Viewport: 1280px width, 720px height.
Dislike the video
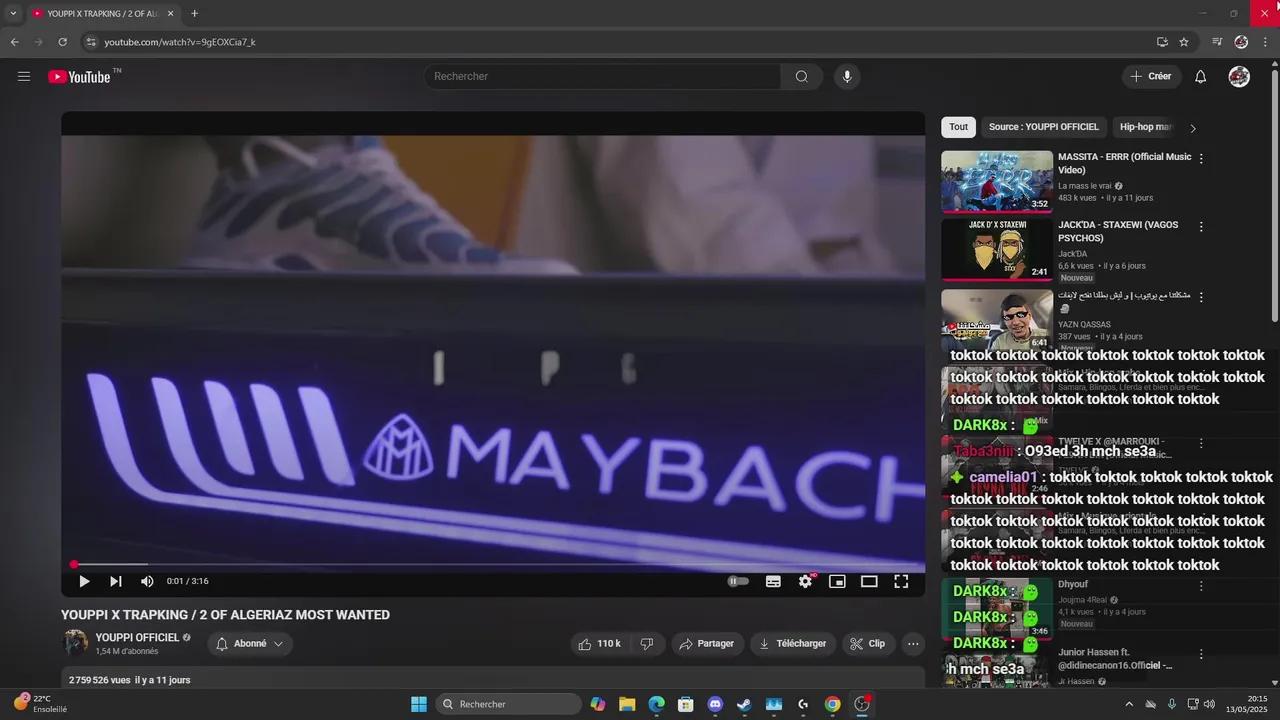pos(647,644)
